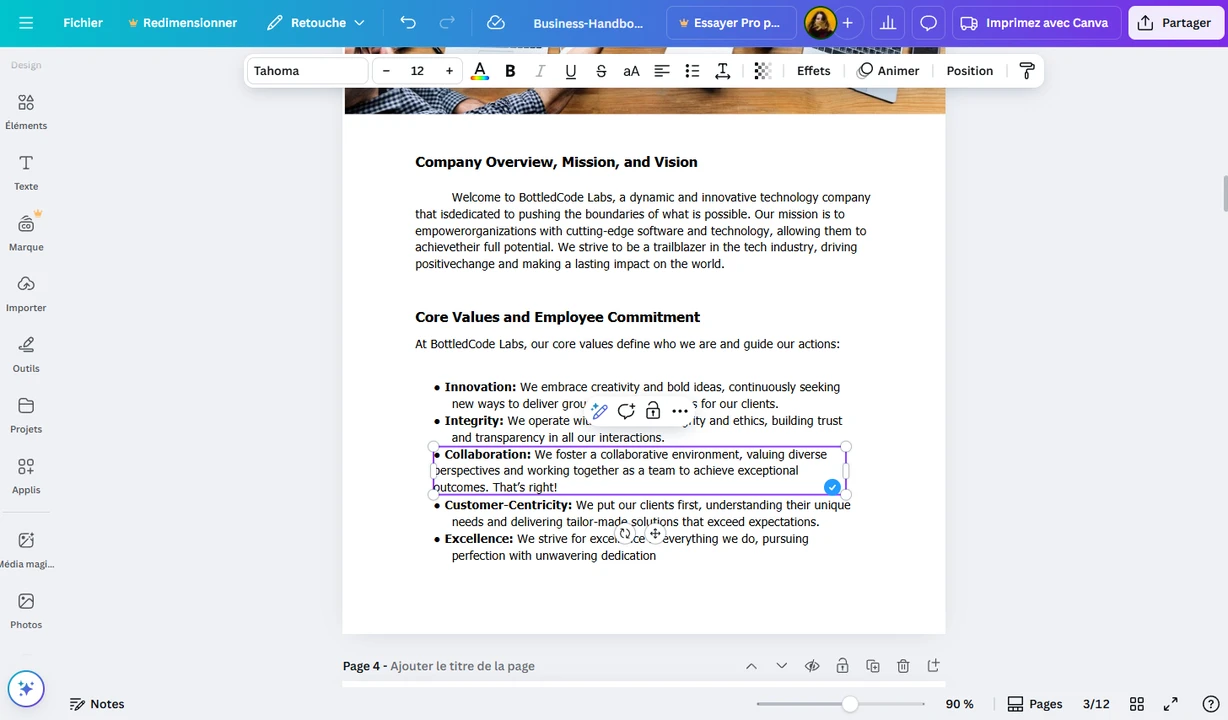Add a new page after page 4
This screenshot has height=720, width=1228.
pyautogui.click(x=934, y=666)
